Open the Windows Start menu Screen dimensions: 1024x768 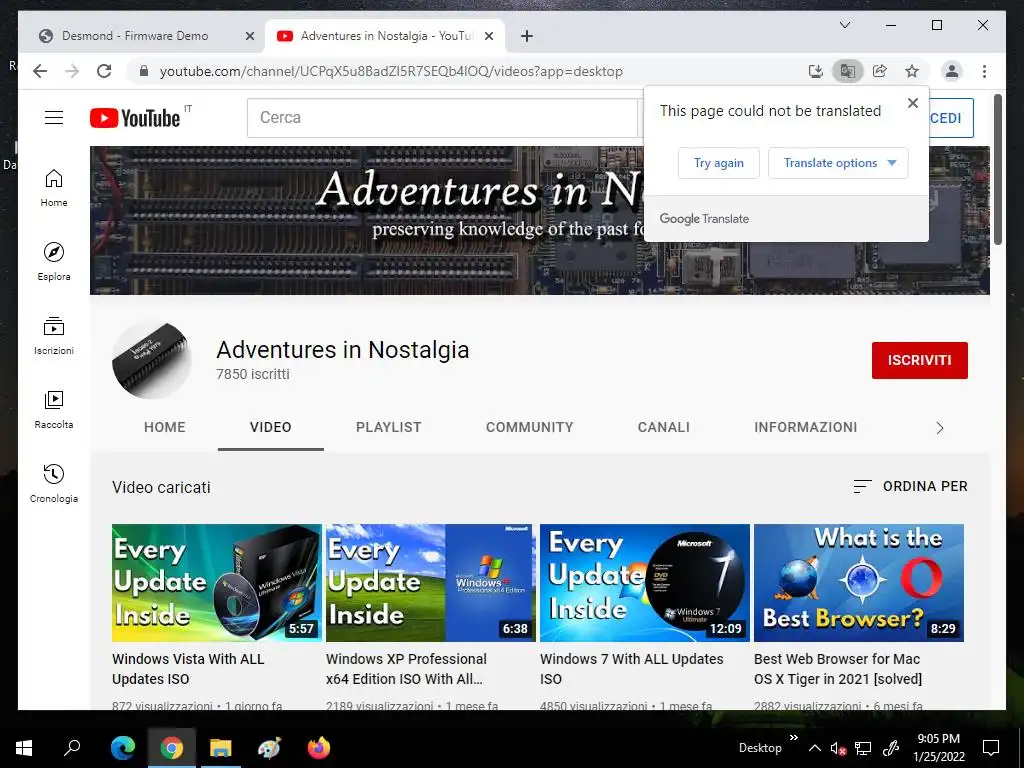(24, 748)
